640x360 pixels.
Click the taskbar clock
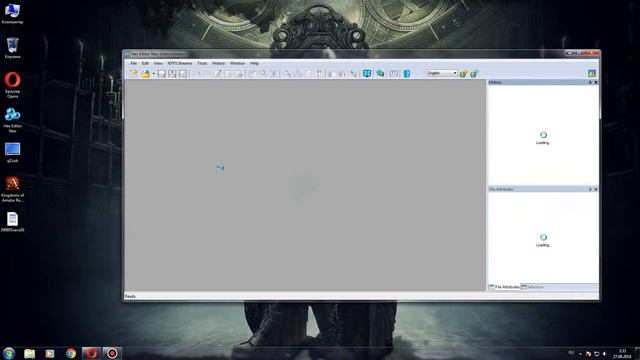tap(622, 353)
